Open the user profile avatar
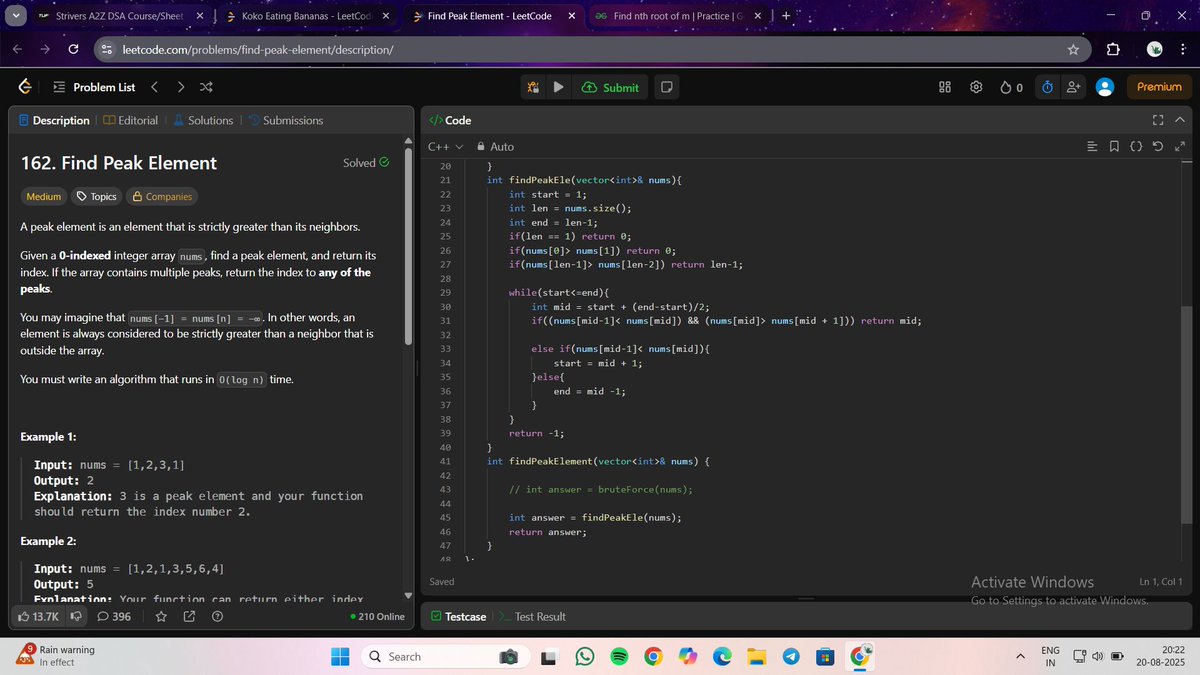 pyautogui.click(x=1105, y=87)
